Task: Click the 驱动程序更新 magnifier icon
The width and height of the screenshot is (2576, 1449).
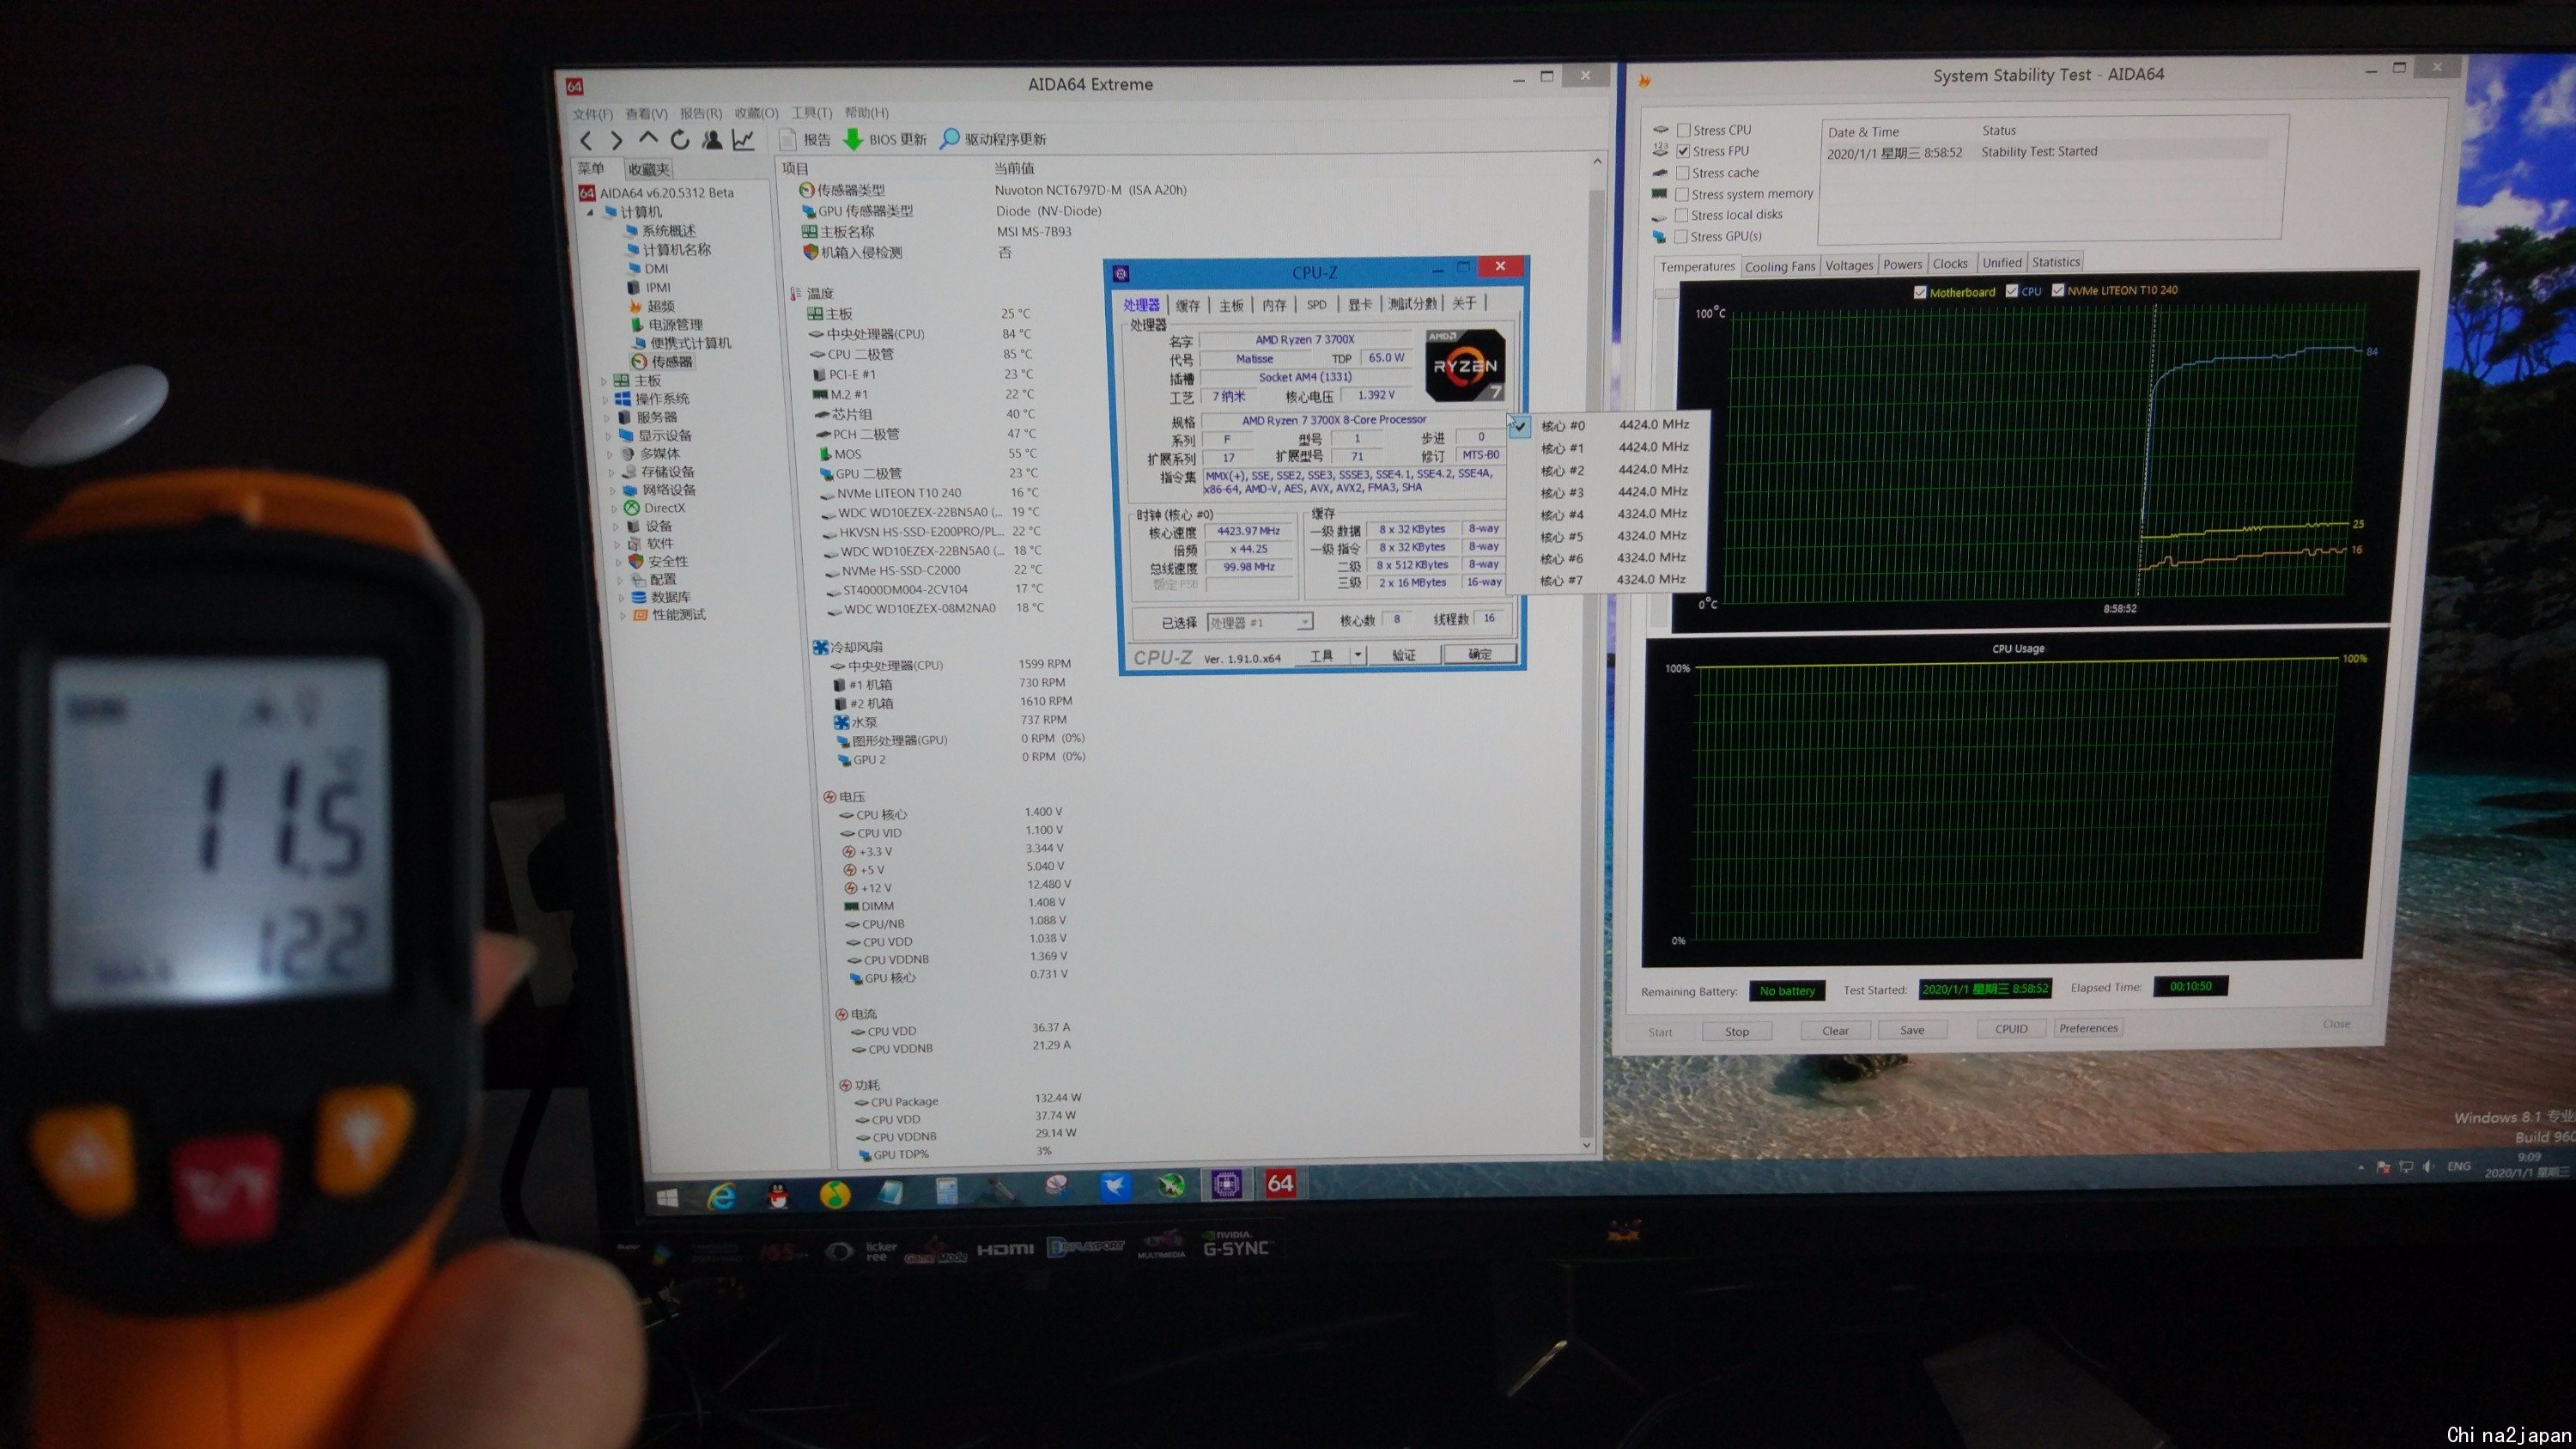Action: 950,138
